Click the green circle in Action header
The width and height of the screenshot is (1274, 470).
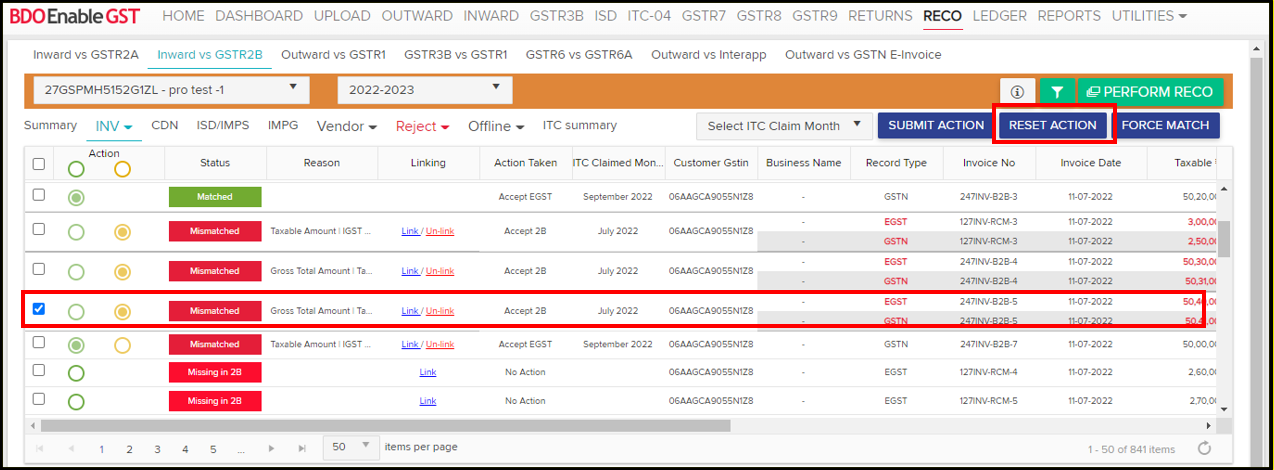point(76,169)
